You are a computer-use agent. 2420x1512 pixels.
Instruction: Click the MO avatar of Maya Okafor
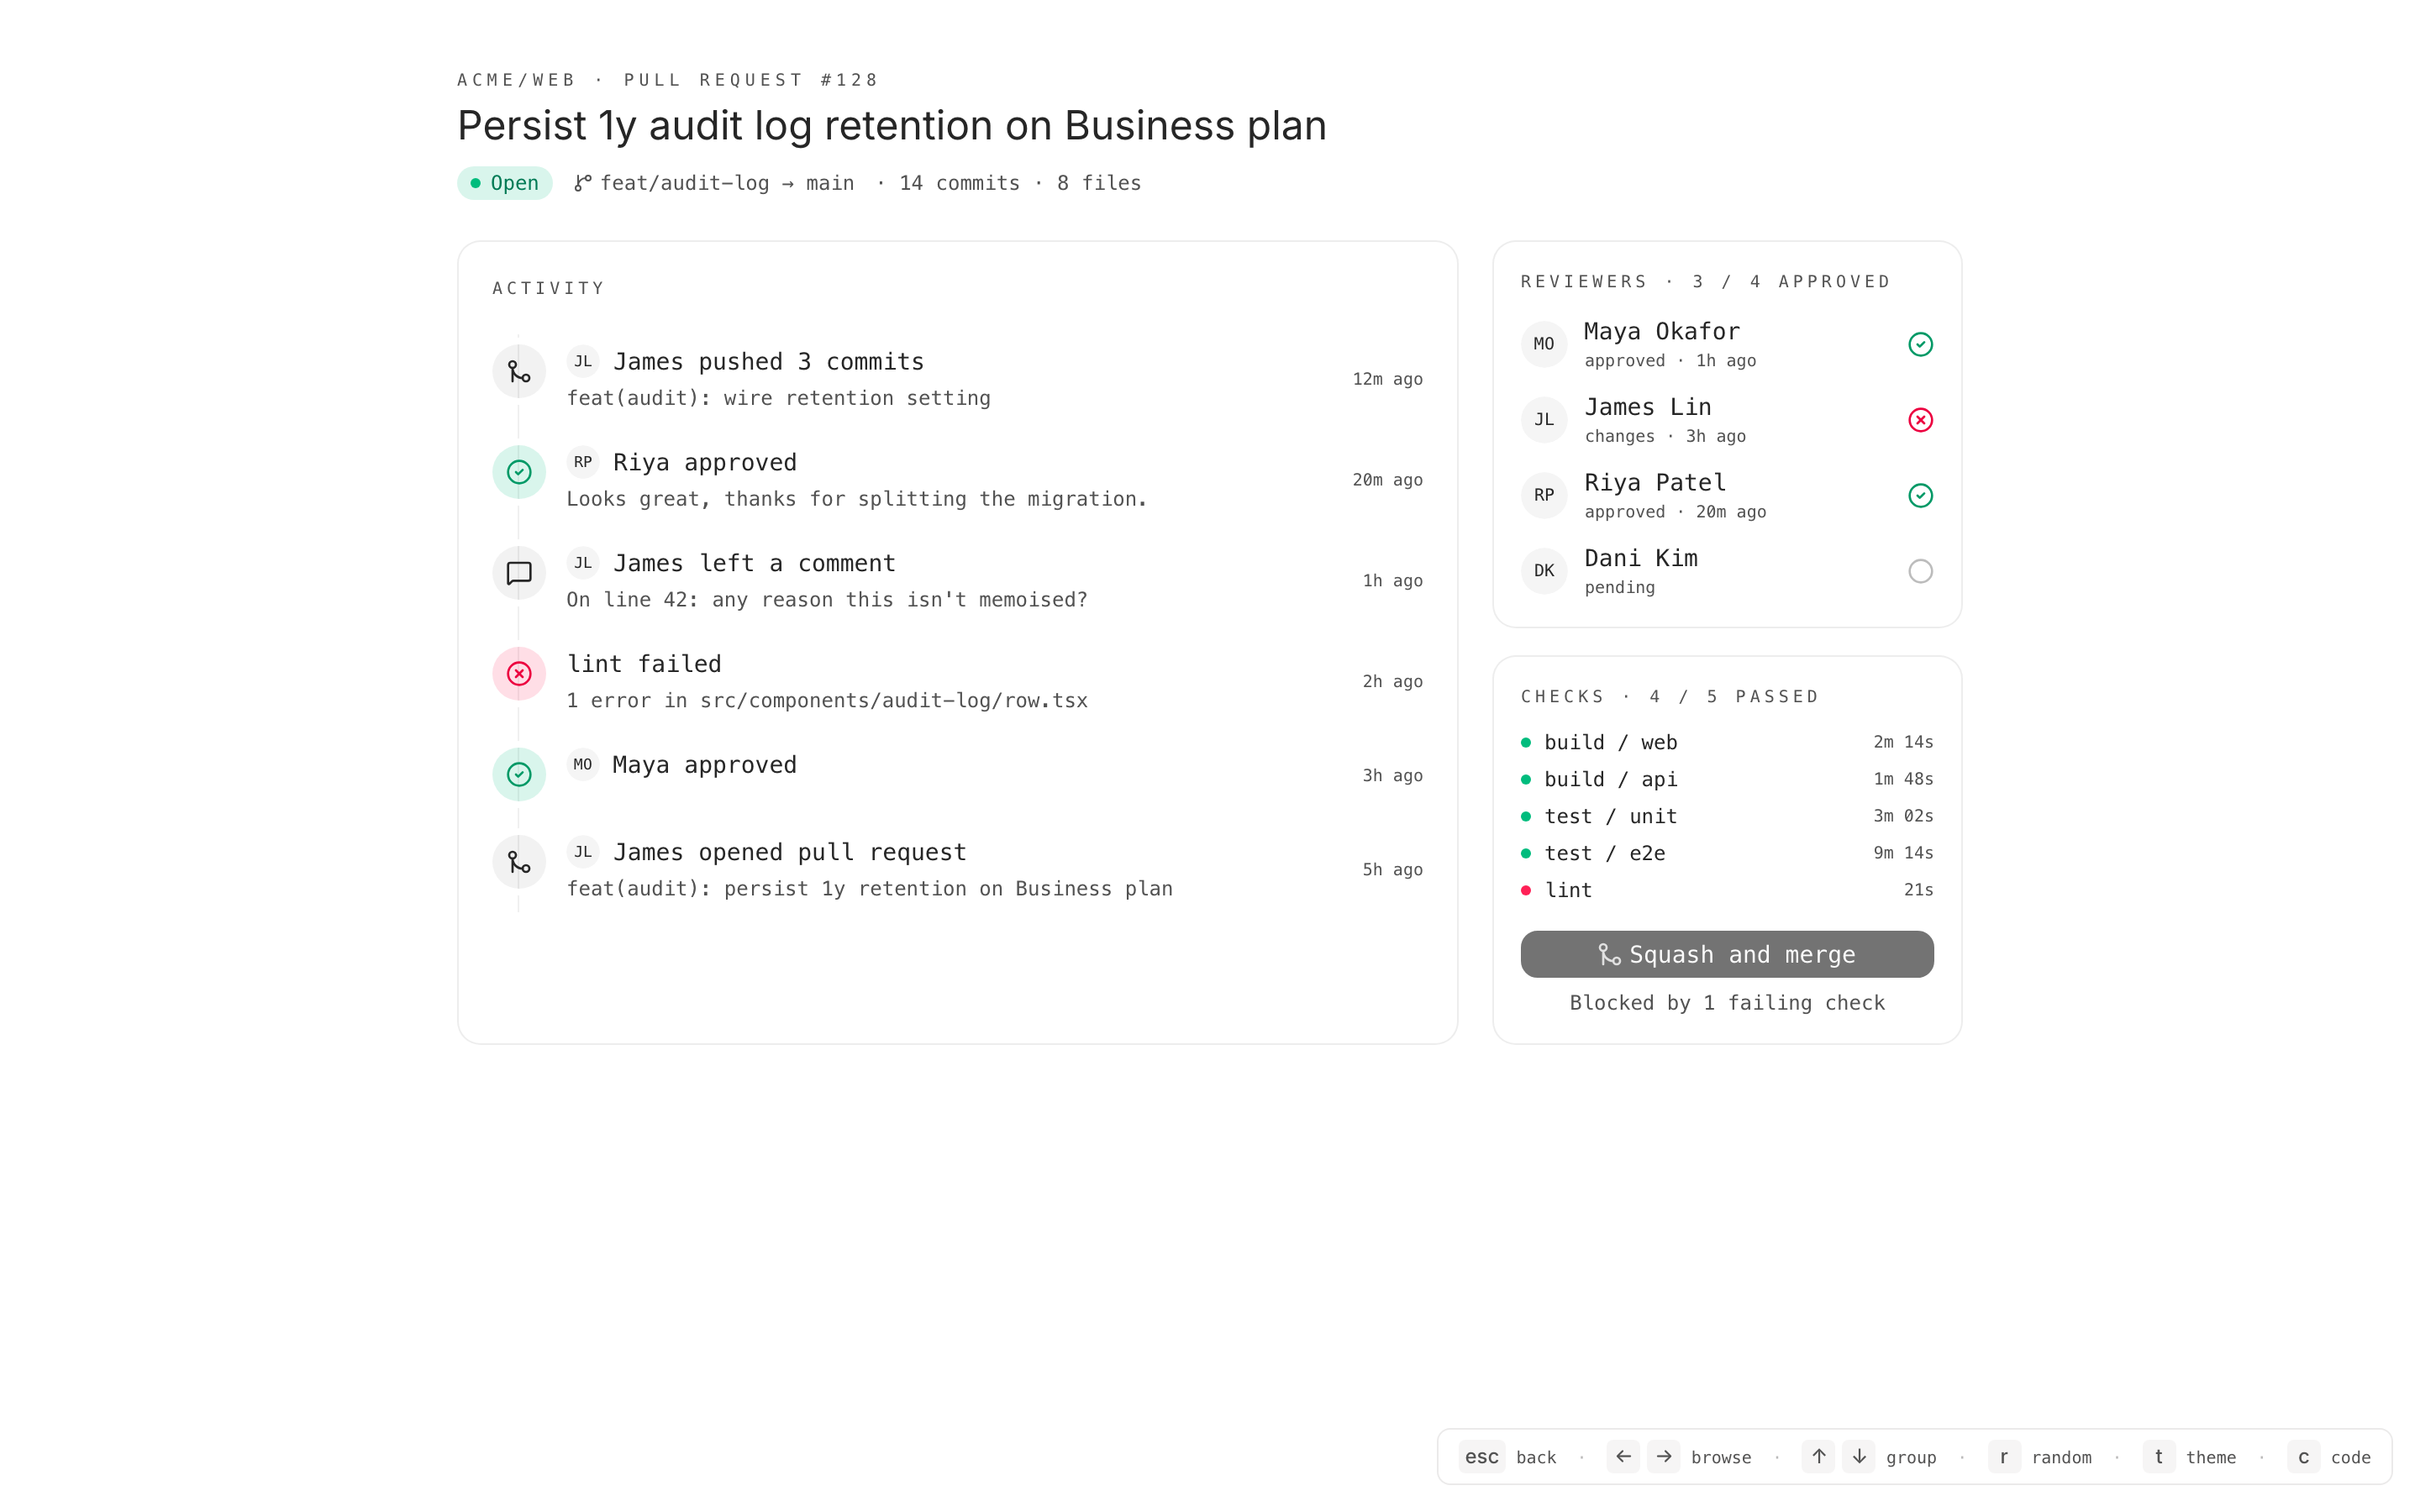click(1544, 344)
